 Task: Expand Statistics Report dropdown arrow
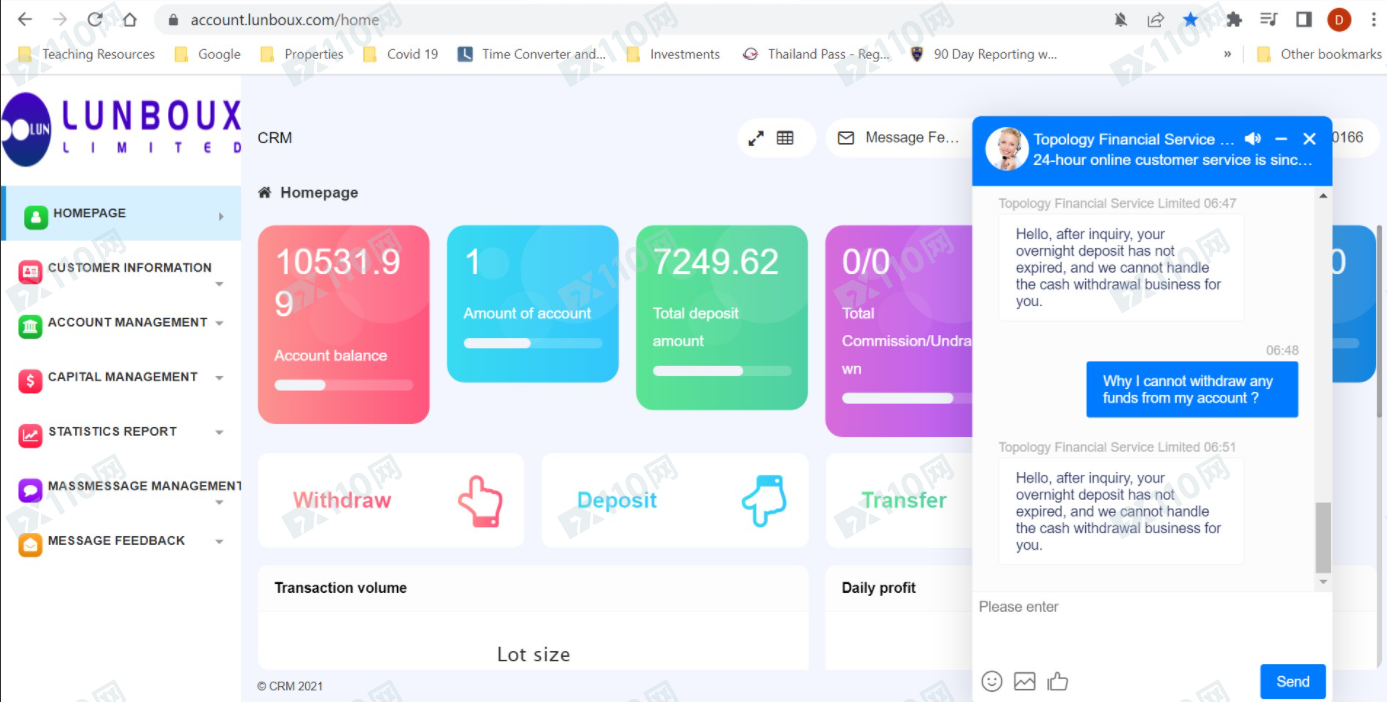(x=219, y=432)
